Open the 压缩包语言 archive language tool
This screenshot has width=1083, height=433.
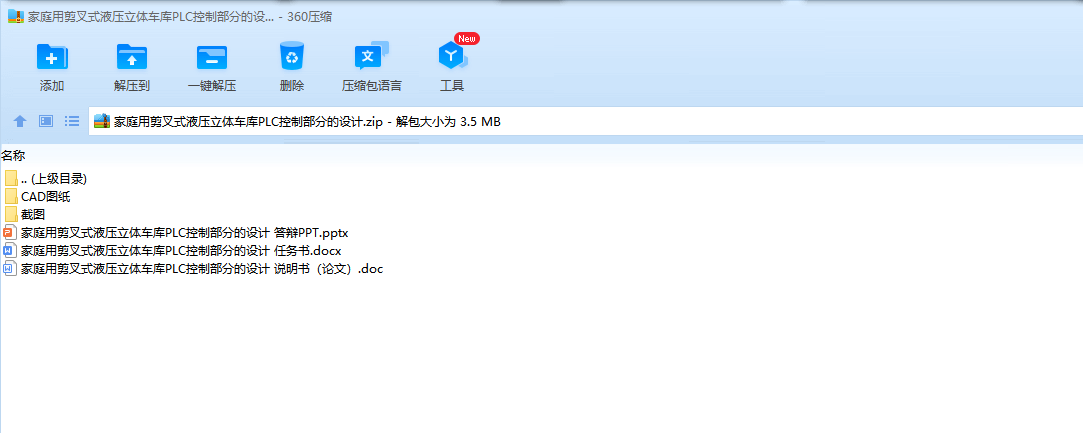[x=372, y=57]
